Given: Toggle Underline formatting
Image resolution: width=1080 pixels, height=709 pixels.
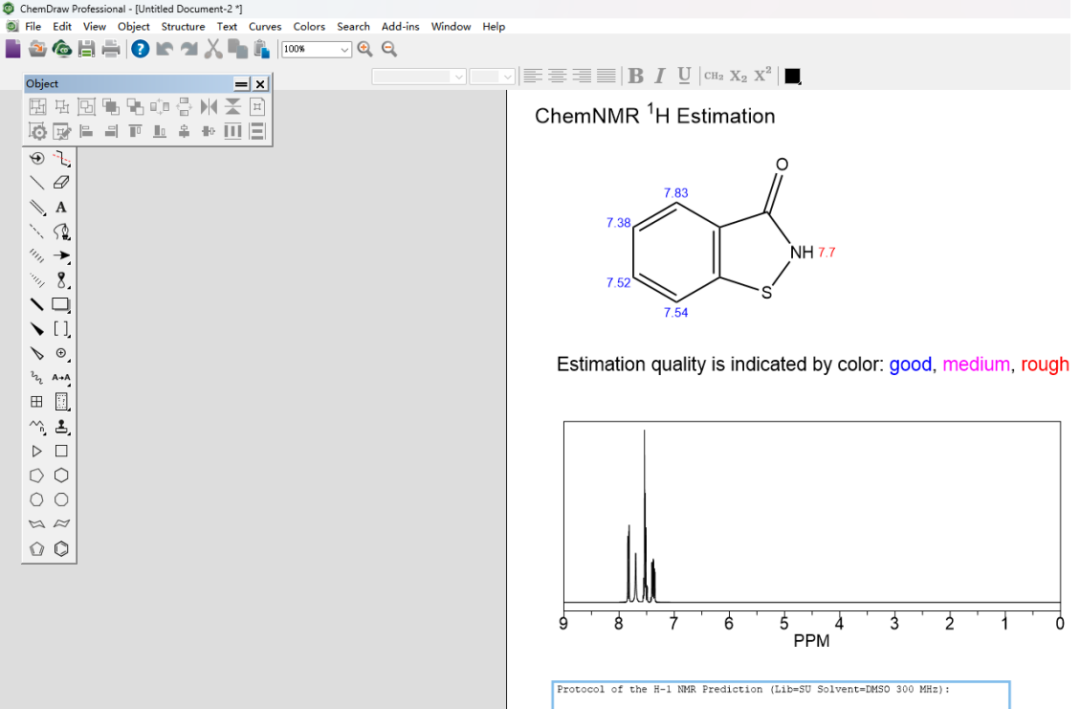Looking at the screenshot, I should coord(684,76).
